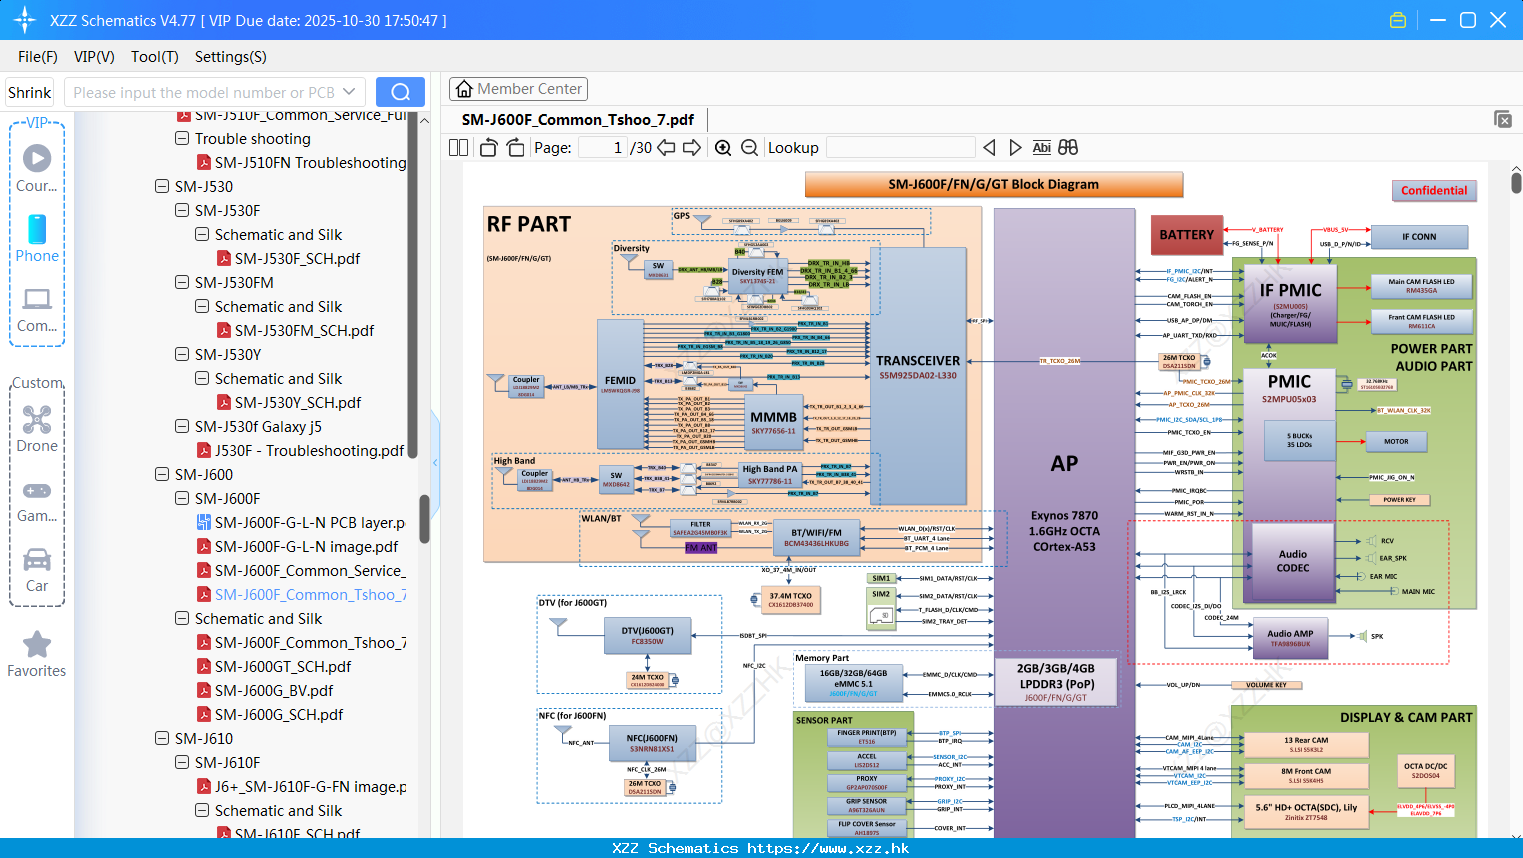Click the document viewer vertical scrollbar thumb
This screenshot has height=858, width=1523.
1516,182
